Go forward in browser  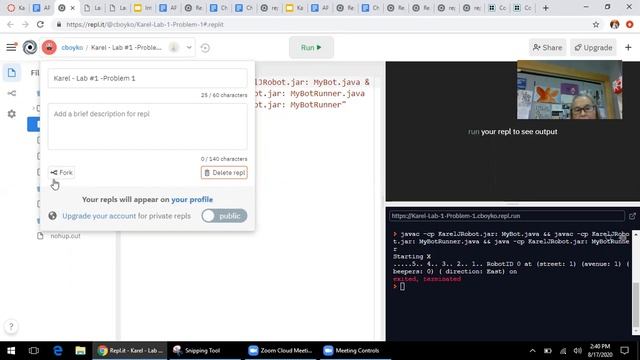coord(25,24)
